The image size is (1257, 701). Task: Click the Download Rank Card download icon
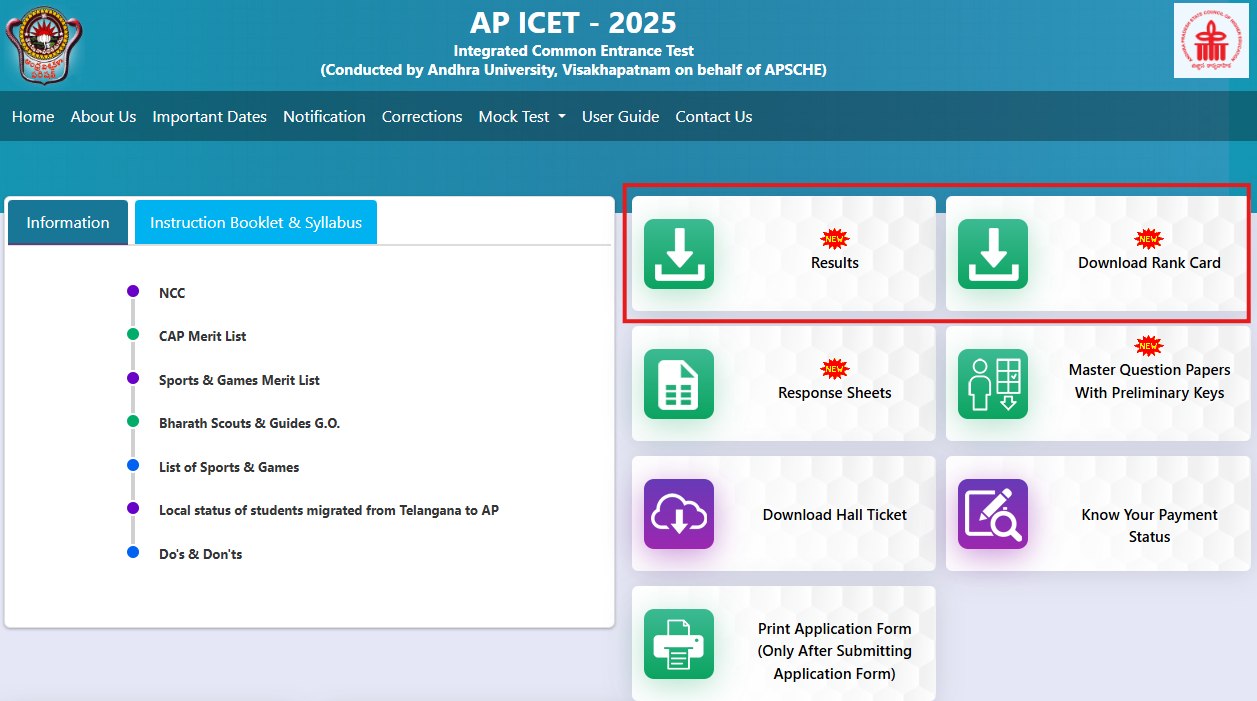click(992, 254)
